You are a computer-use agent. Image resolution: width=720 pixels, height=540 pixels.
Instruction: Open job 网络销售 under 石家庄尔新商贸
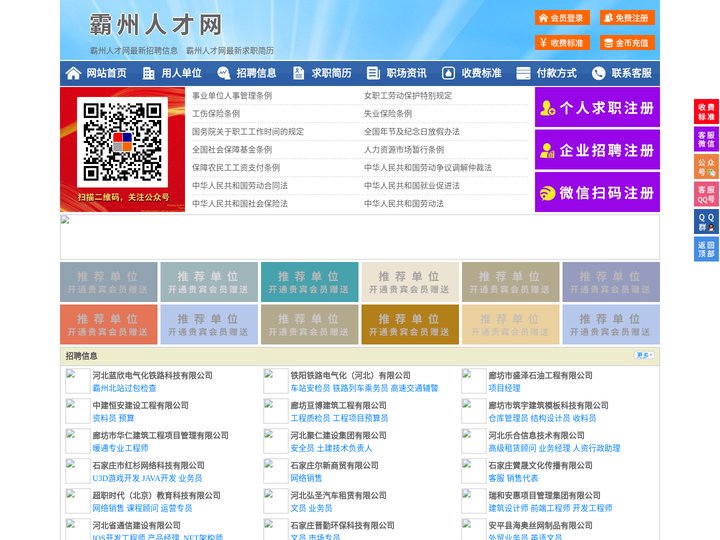point(306,478)
